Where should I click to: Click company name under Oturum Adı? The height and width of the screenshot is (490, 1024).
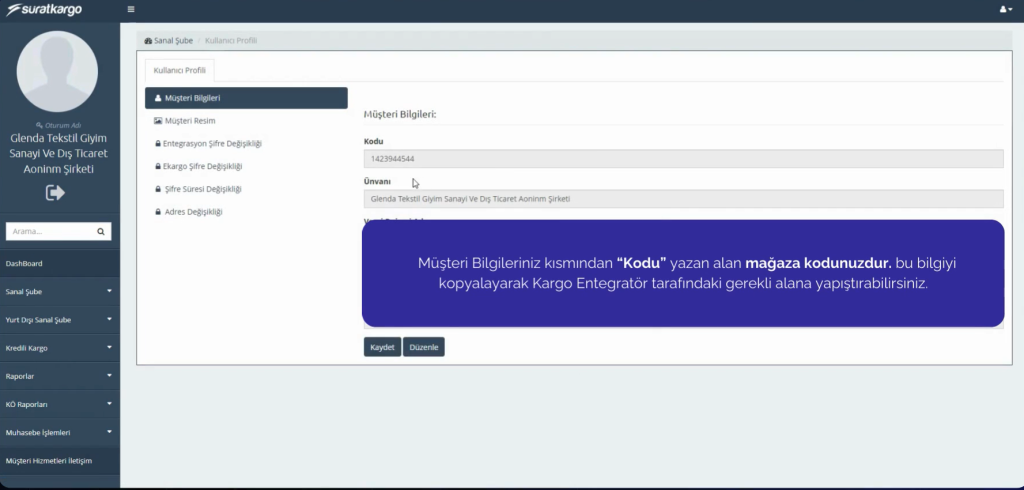58,154
